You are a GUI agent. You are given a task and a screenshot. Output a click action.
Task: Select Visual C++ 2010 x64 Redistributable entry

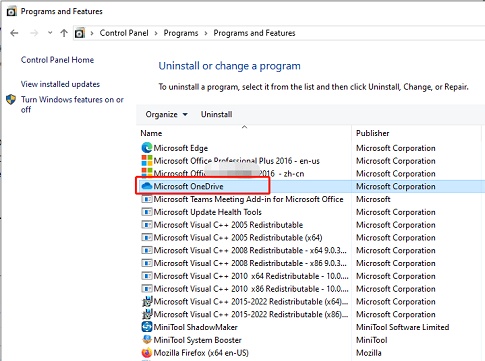251,276
